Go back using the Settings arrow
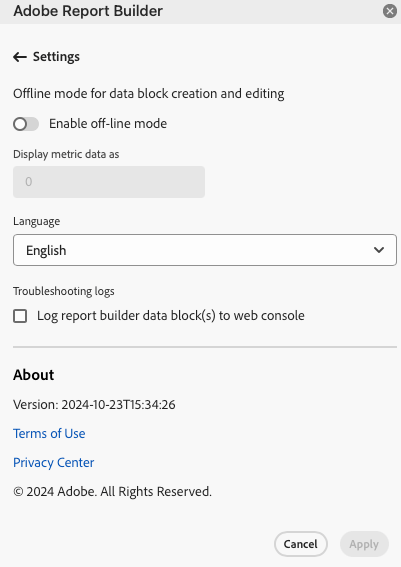Screen dimensions: 401x567 point(20,57)
